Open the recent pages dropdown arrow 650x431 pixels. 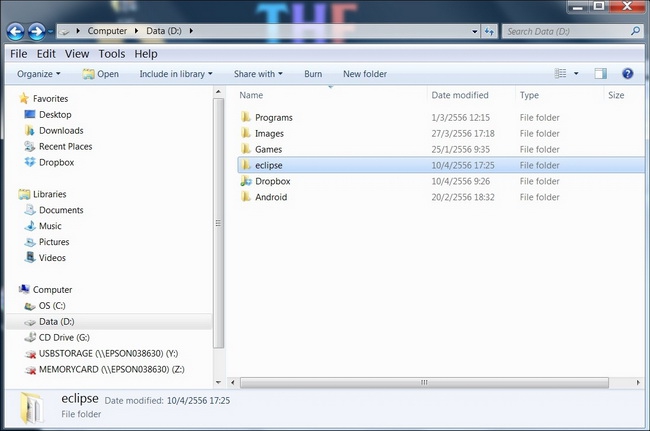pyautogui.click(x=51, y=31)
